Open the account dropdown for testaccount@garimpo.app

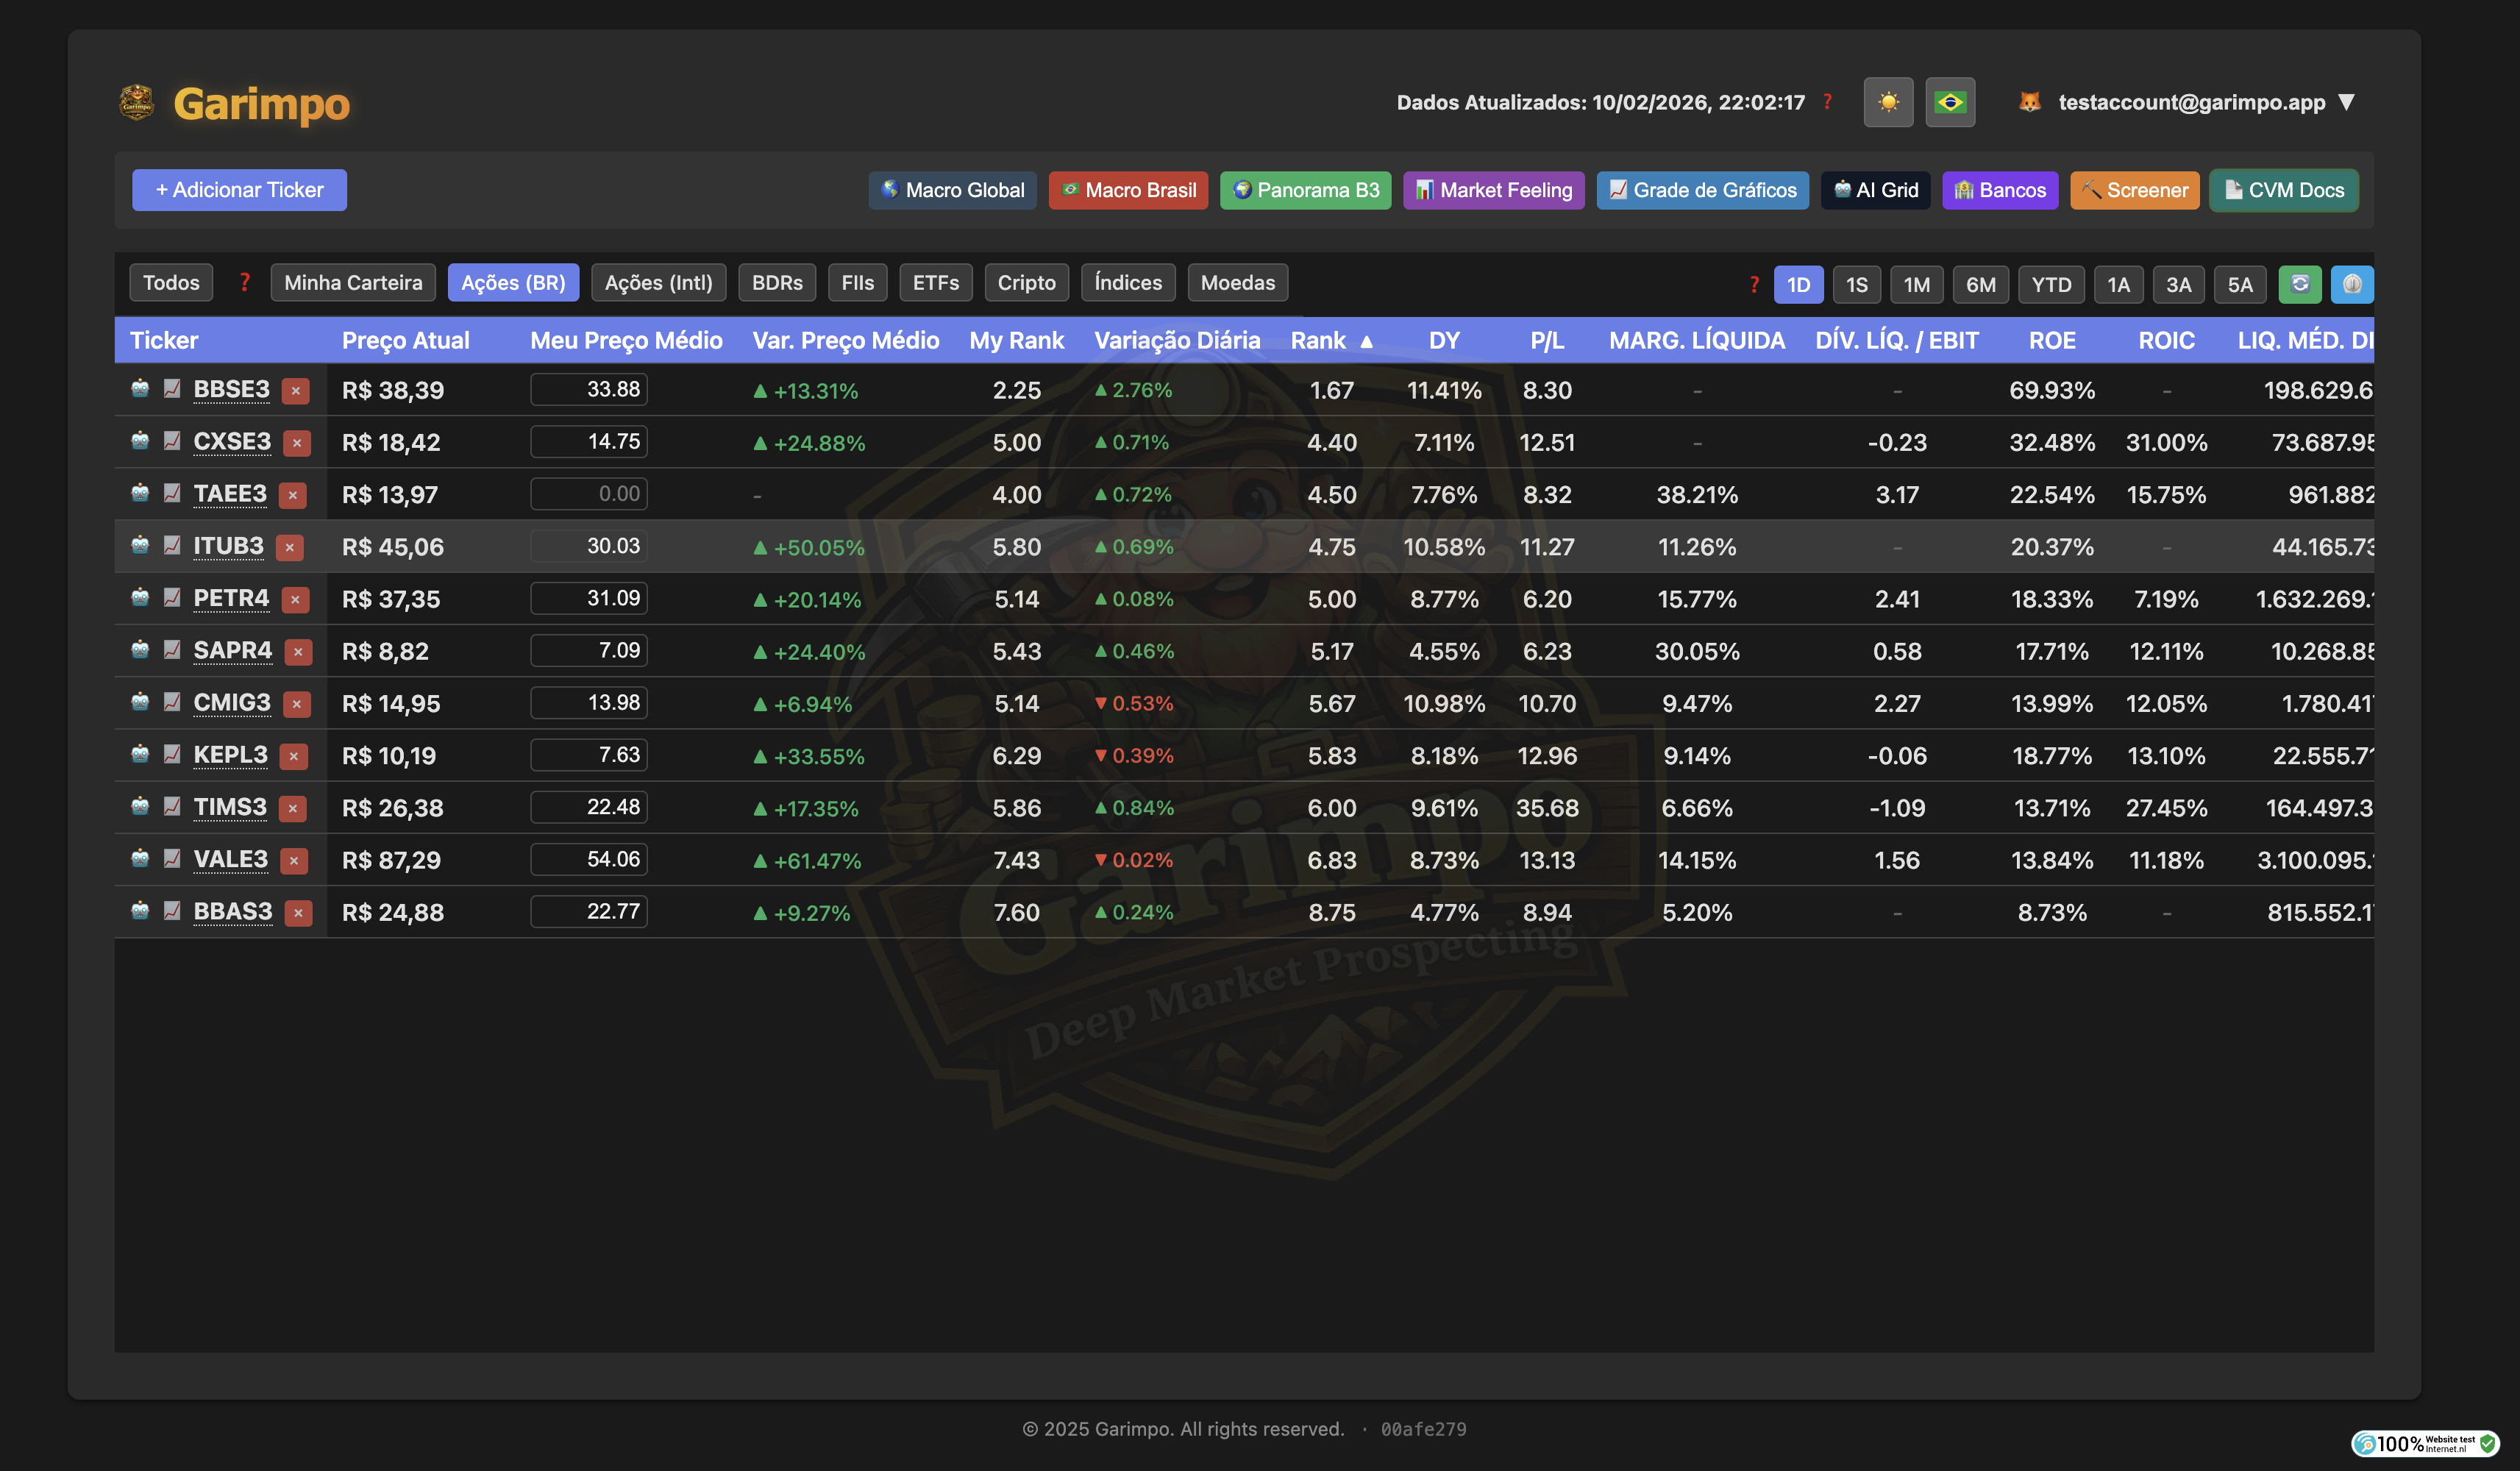pyautogui.click(x=2347, y=102)
